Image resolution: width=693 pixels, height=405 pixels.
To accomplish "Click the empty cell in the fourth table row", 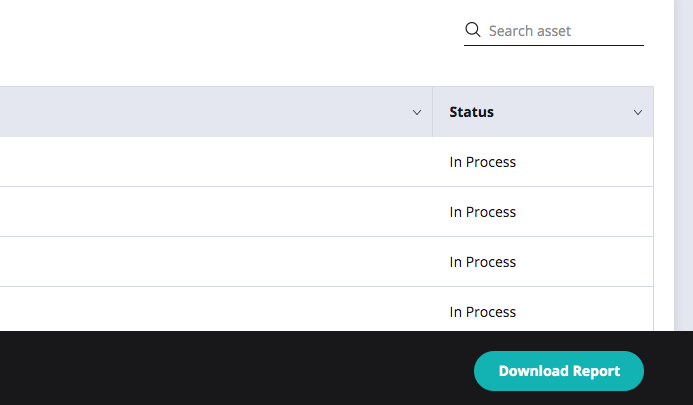I will pos(216,309).
